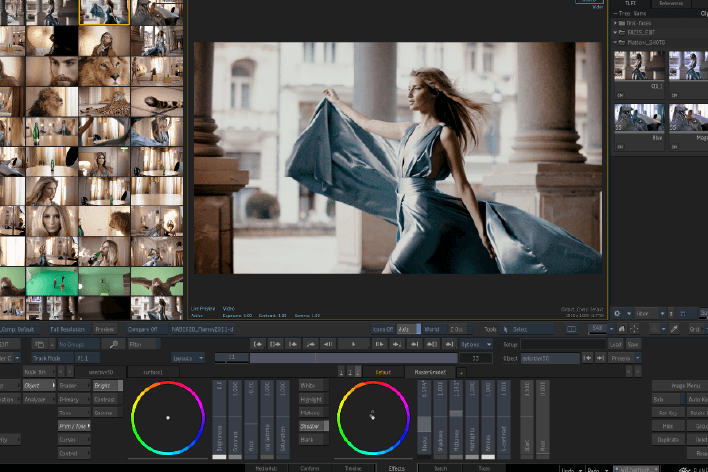Screen dimensions: 708x472
Task: Open the References tab in the media panel
Action: [x=671, y=4]
